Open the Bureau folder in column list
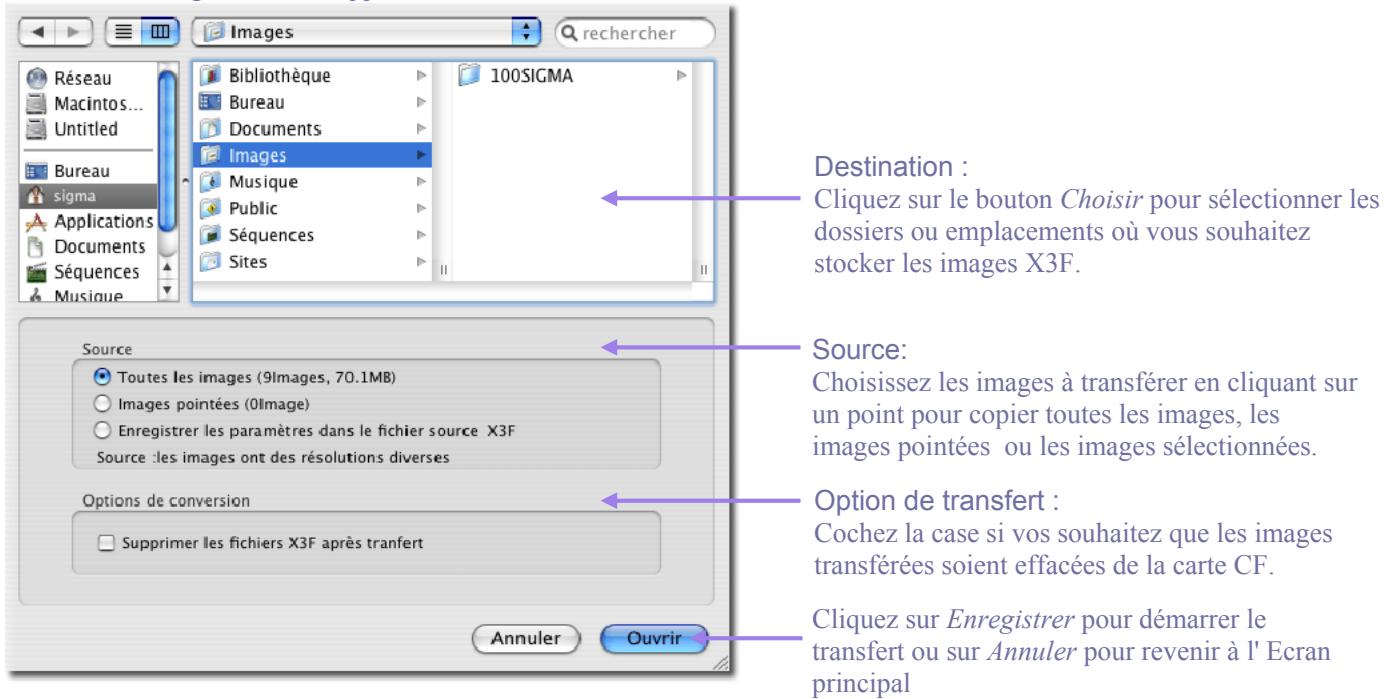 tap(312, 101)
